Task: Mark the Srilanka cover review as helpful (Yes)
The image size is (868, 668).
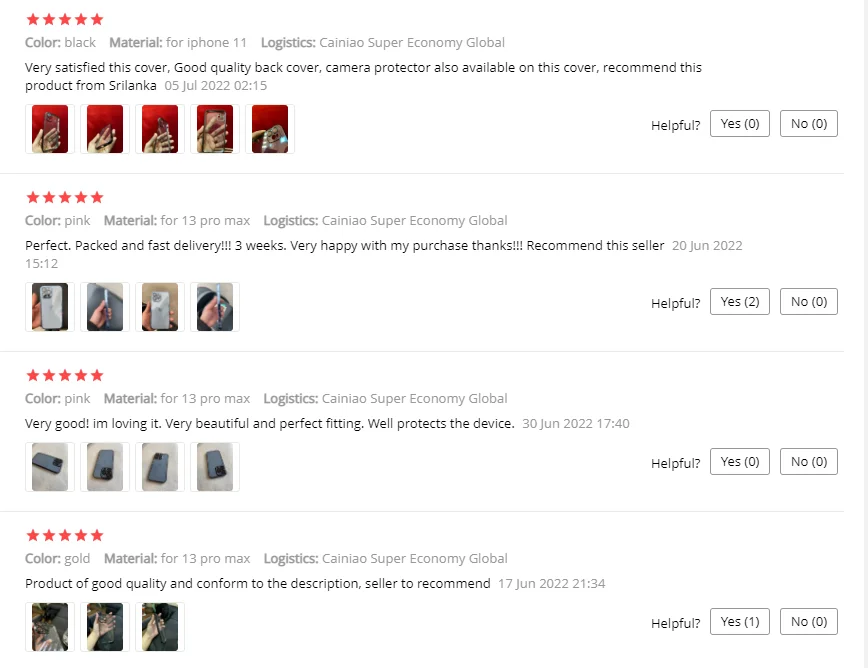Action: click(740, 123)
